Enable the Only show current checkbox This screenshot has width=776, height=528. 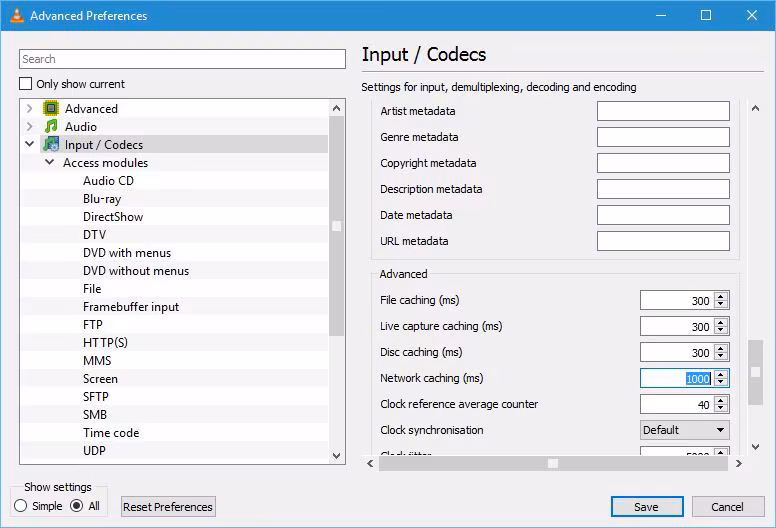click(26, 84)
